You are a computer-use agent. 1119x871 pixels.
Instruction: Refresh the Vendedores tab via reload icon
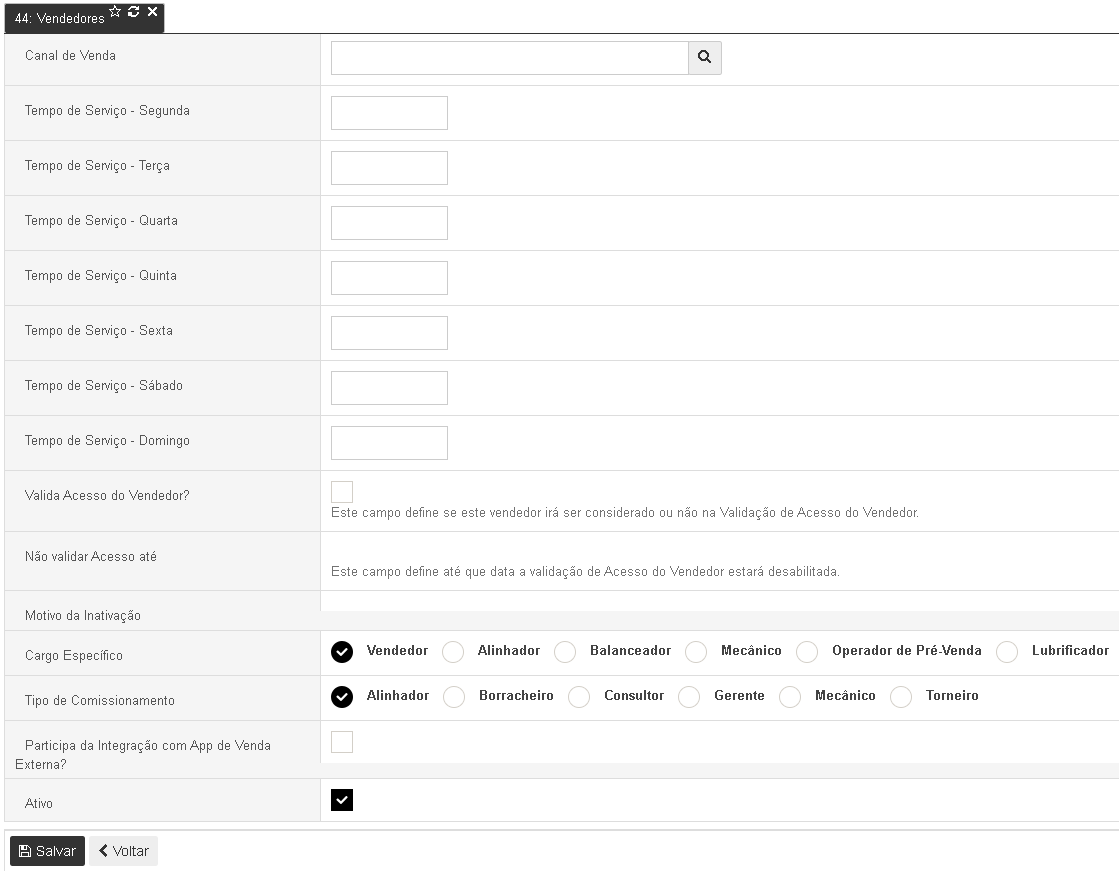point(133,11)
